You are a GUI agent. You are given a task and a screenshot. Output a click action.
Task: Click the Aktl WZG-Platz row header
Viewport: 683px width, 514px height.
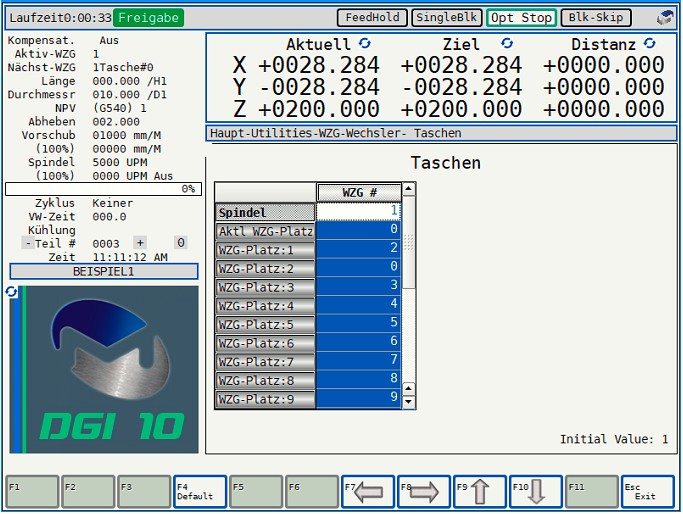coord(265,231)
